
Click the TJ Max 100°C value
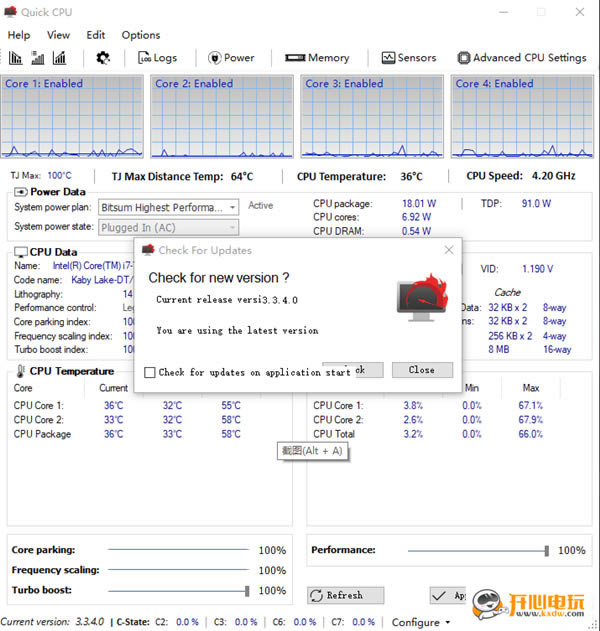[59, 176]
